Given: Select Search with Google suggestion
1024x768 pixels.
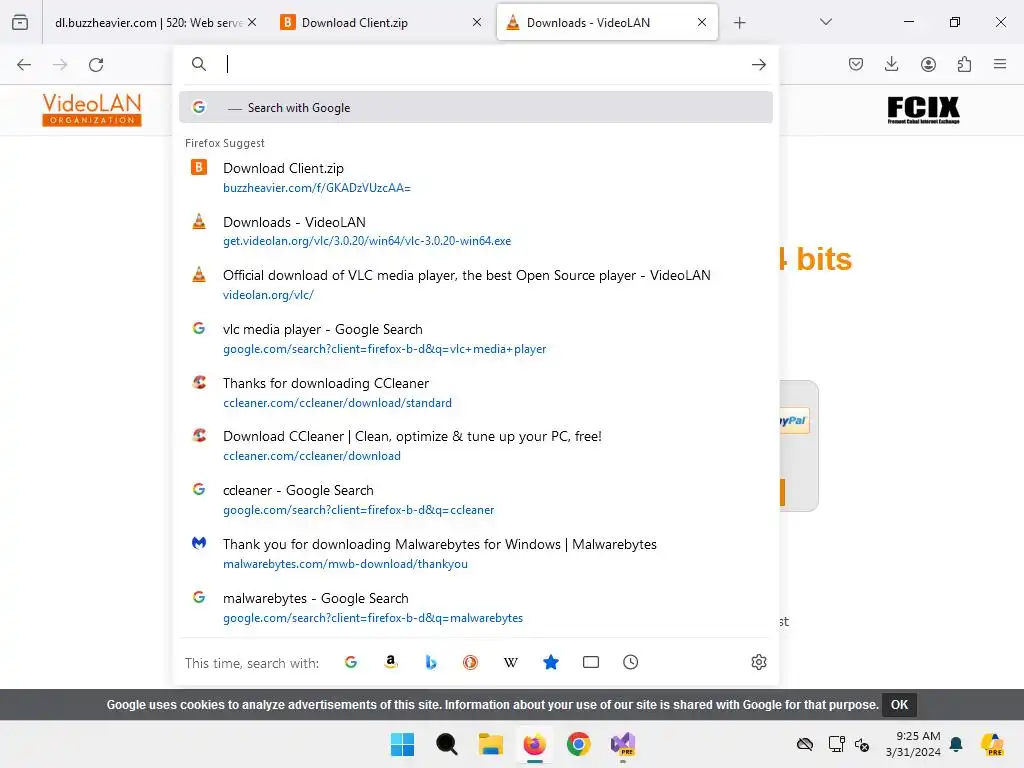Looking at the screenshot, I should pyautogui.click(x=475, y=107).
